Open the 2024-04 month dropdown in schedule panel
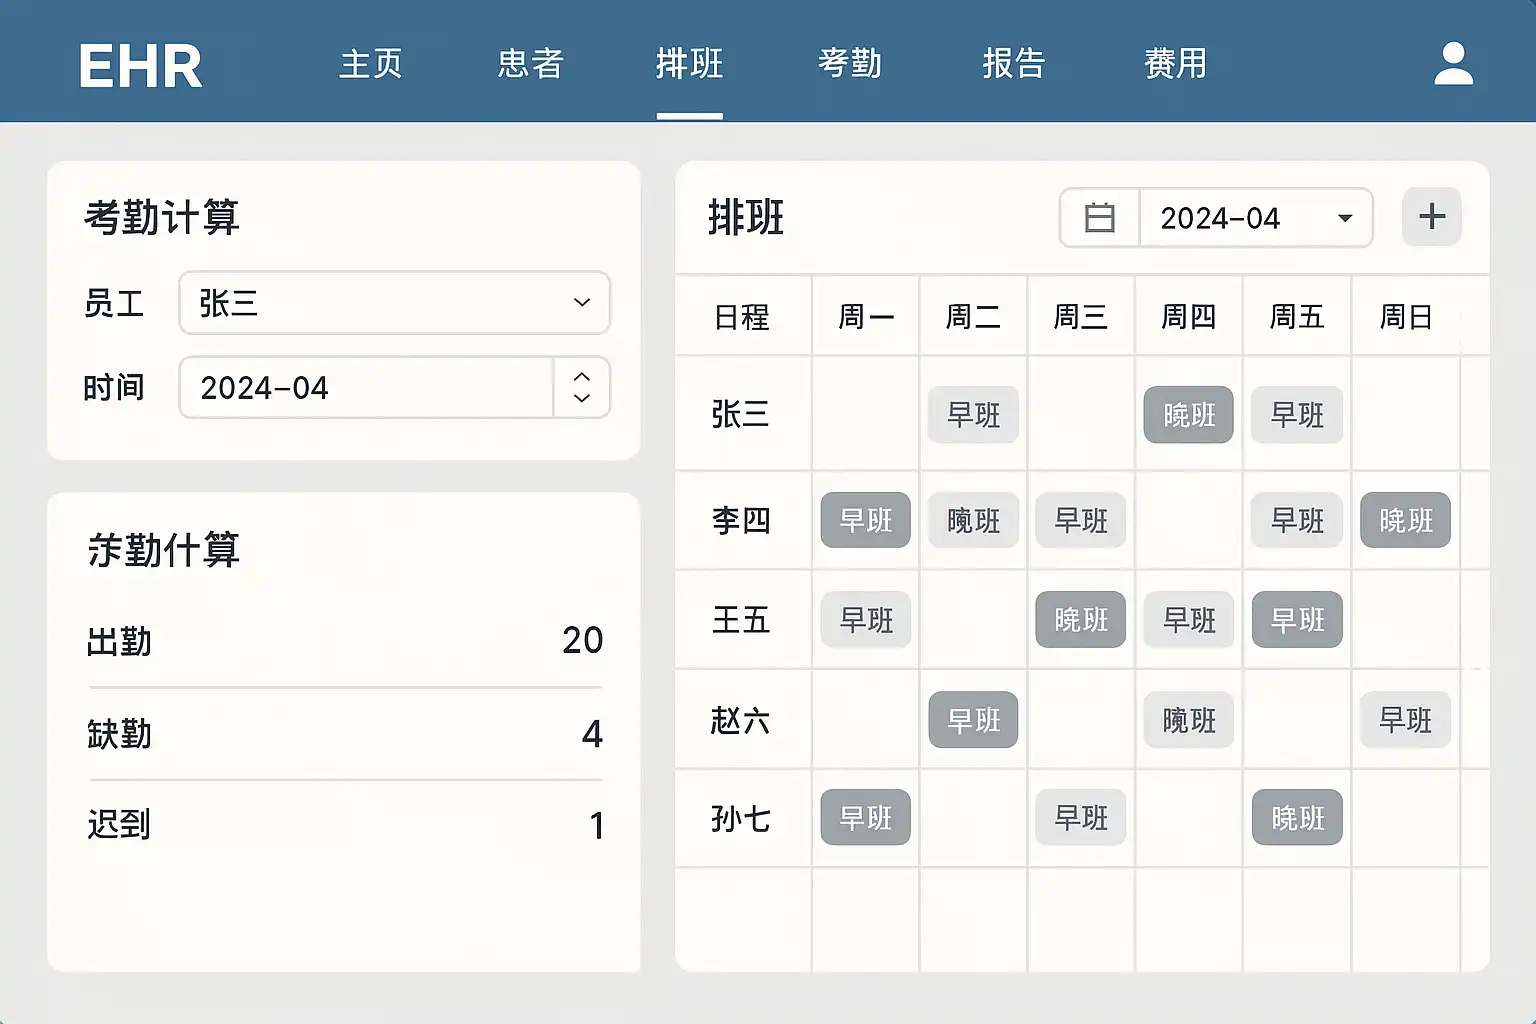 point(1255,218)
